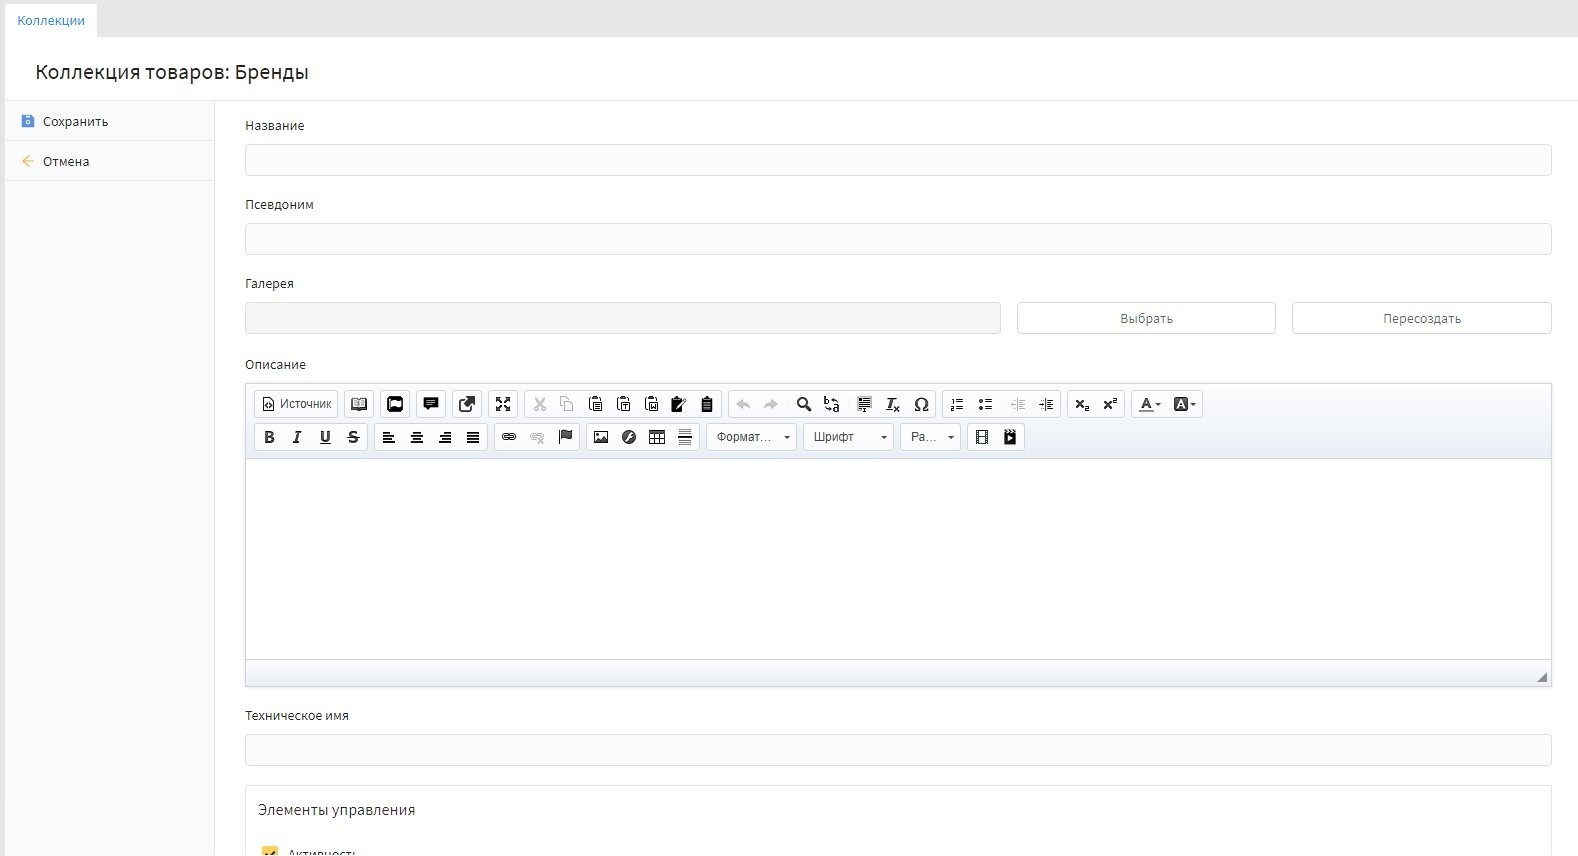Image resolution: width=1578 pixels, height=856 pixels.
Task: Insert a table into description
Action: [657, 437]
